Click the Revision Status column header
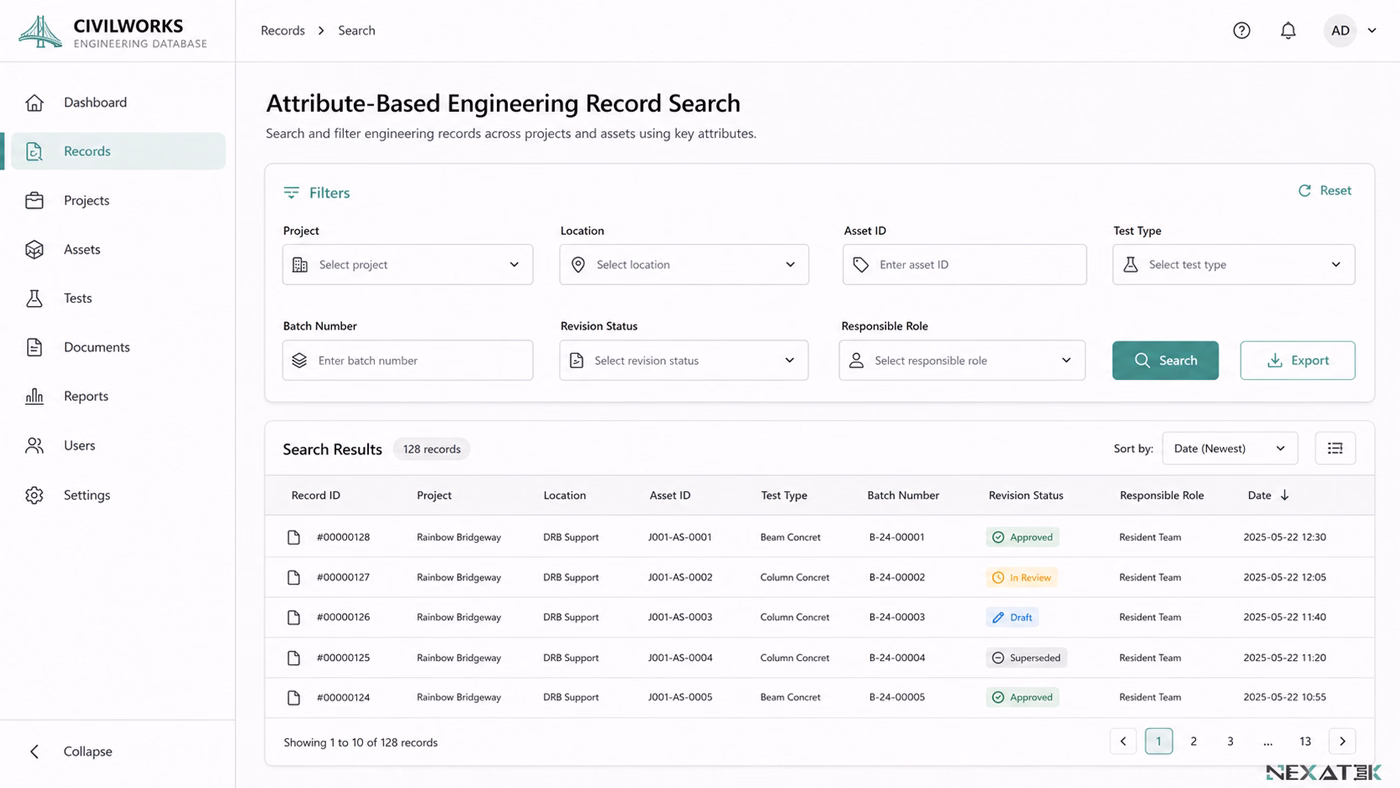 [1026, 495]
